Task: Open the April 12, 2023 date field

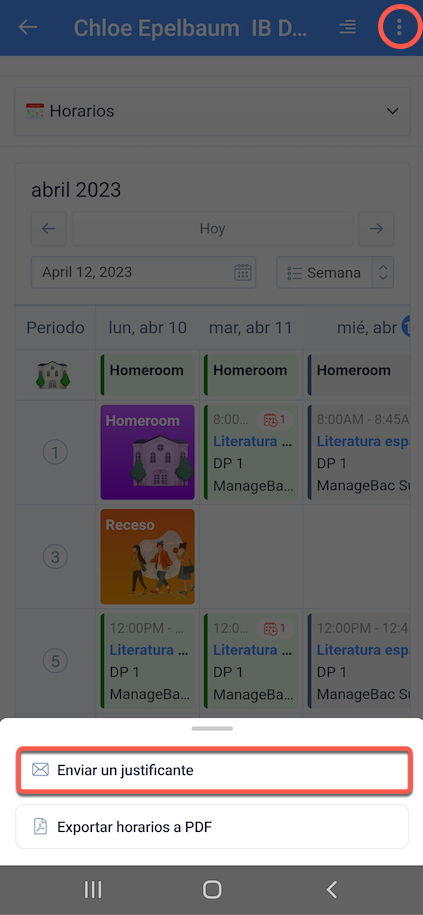Action: pos(144,273)
